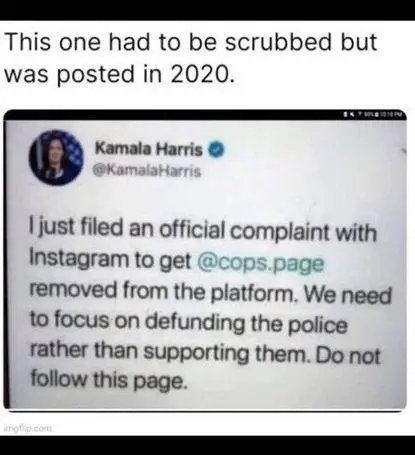Viewport: 415px width, 455px height.
Task: Click the words 'removed from the platform'
Action: [x=161, y=291]
